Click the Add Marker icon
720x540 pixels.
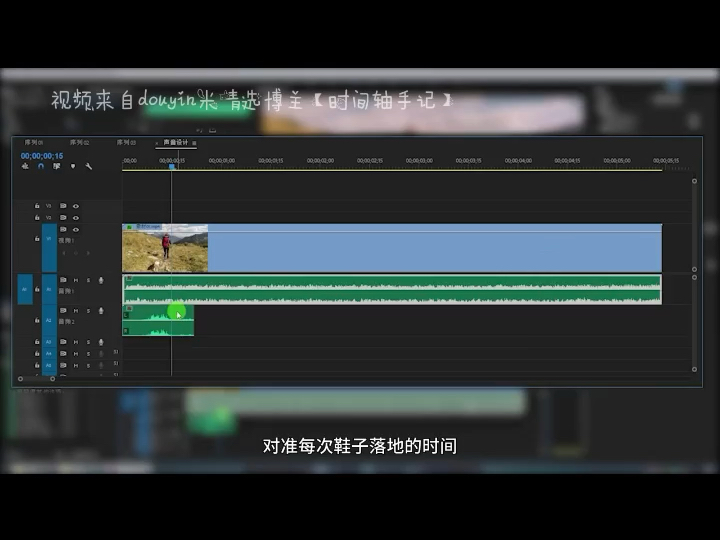(x=73, y=166)
